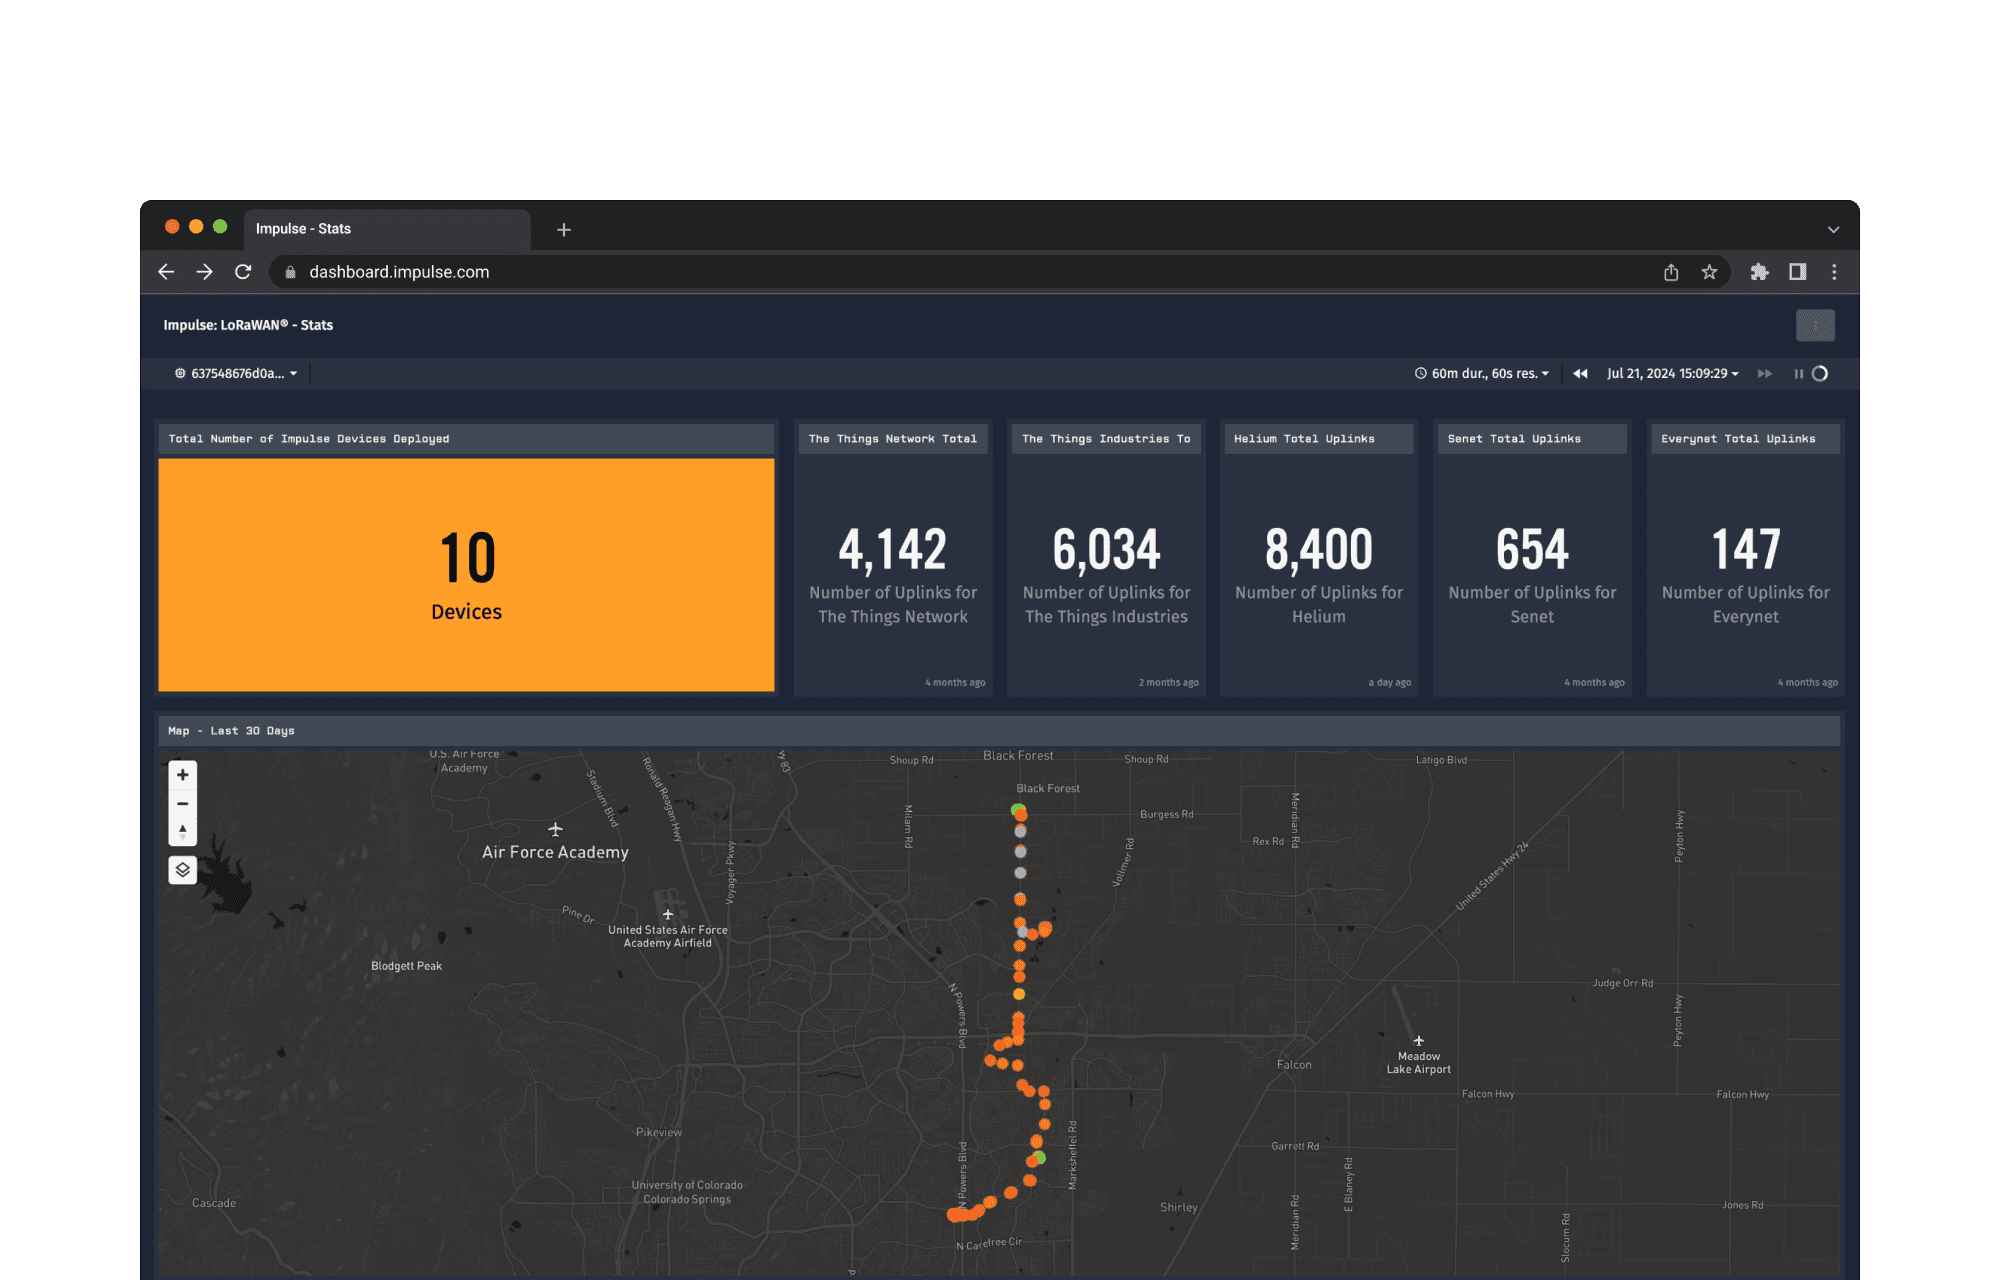Open the info button at top right

1815,325
